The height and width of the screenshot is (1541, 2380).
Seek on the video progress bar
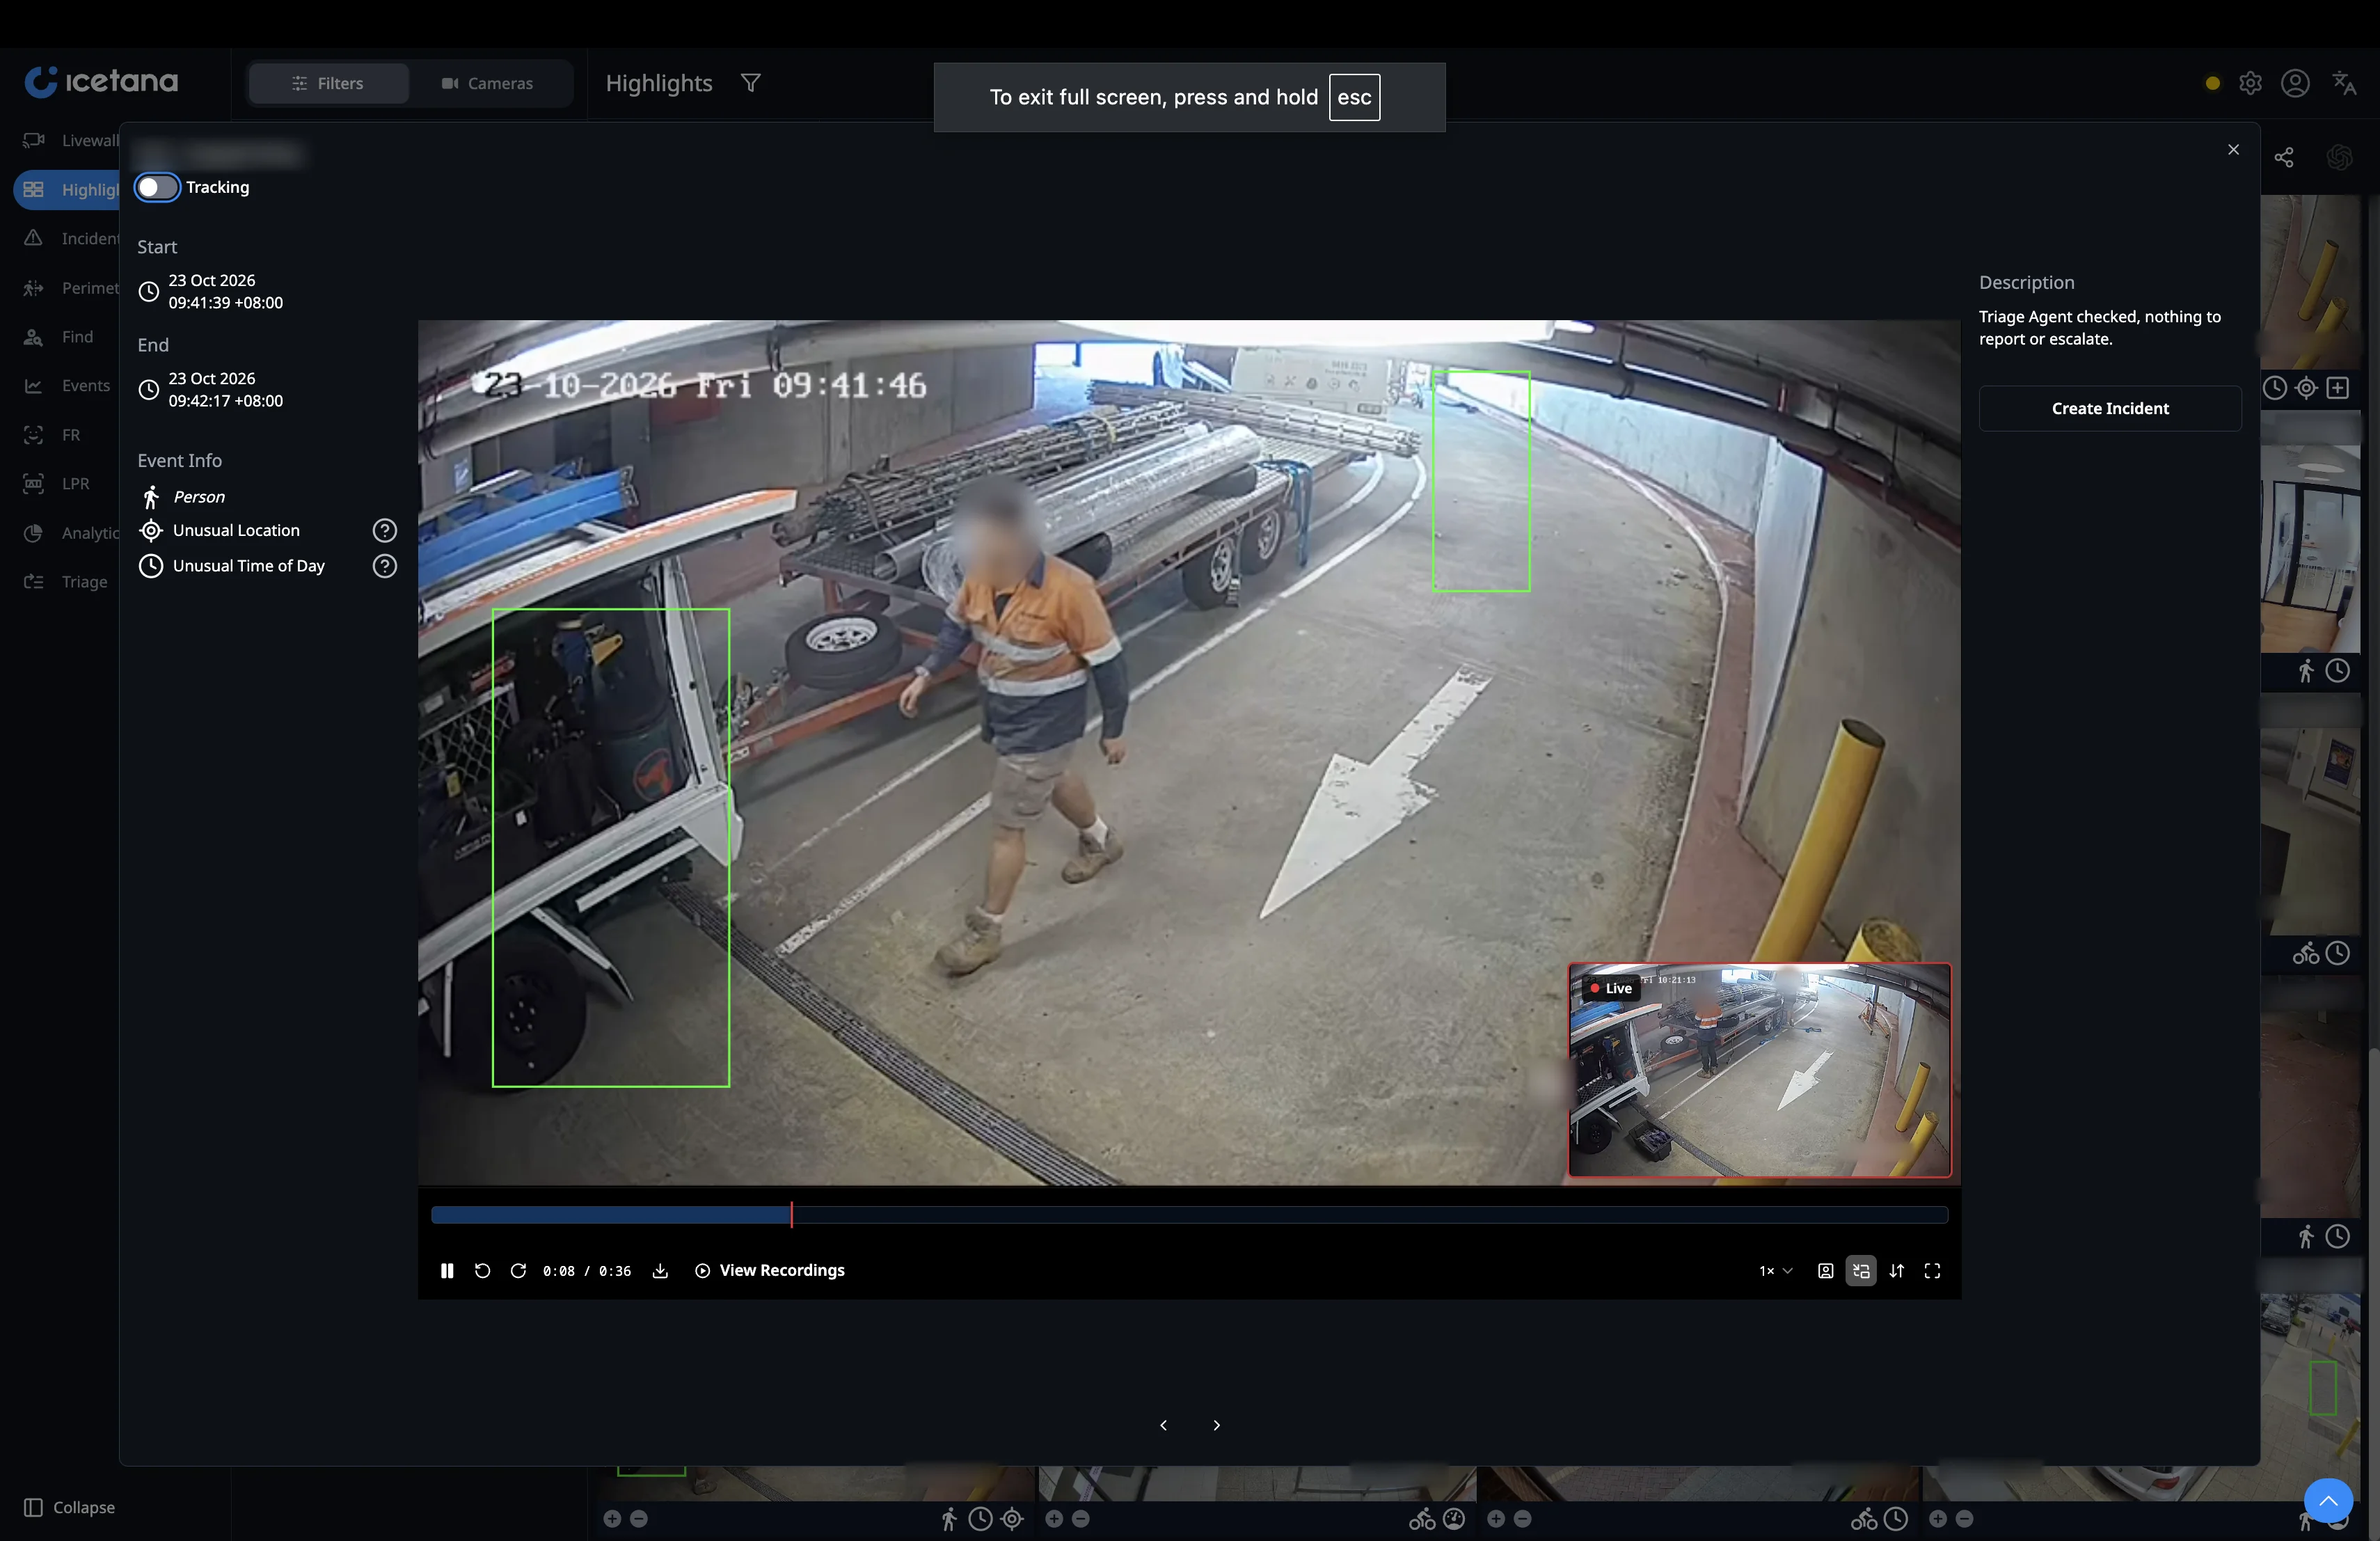[1189, 1214]
